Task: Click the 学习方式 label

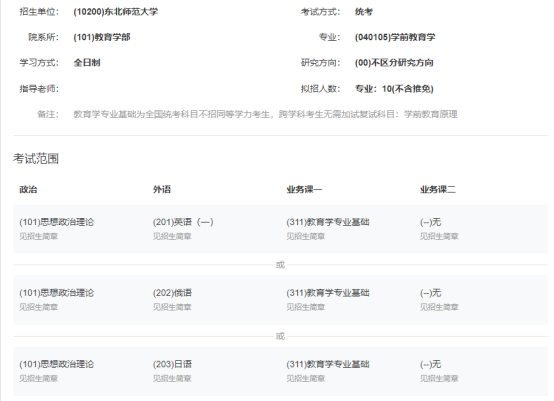Action: [x=39, y=63]
